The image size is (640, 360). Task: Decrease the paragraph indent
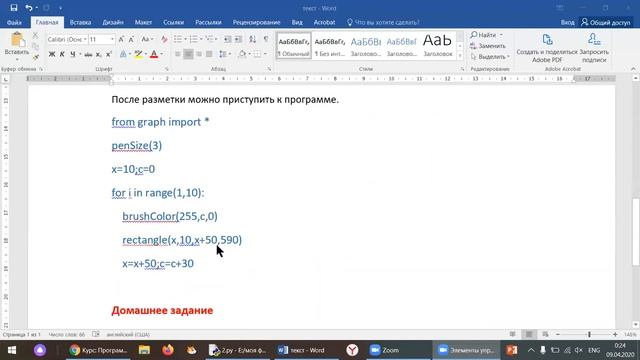coord(228,39)
